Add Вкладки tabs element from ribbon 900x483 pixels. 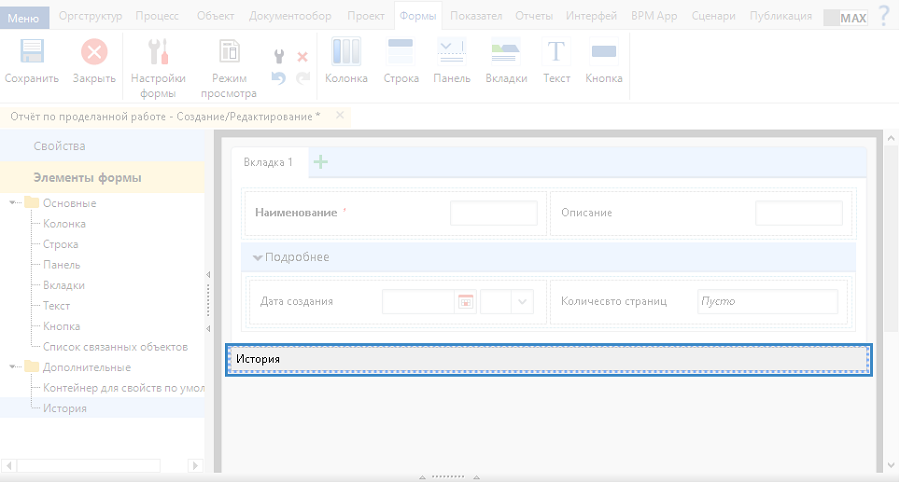pyautogui.click(x=506, y=53)
